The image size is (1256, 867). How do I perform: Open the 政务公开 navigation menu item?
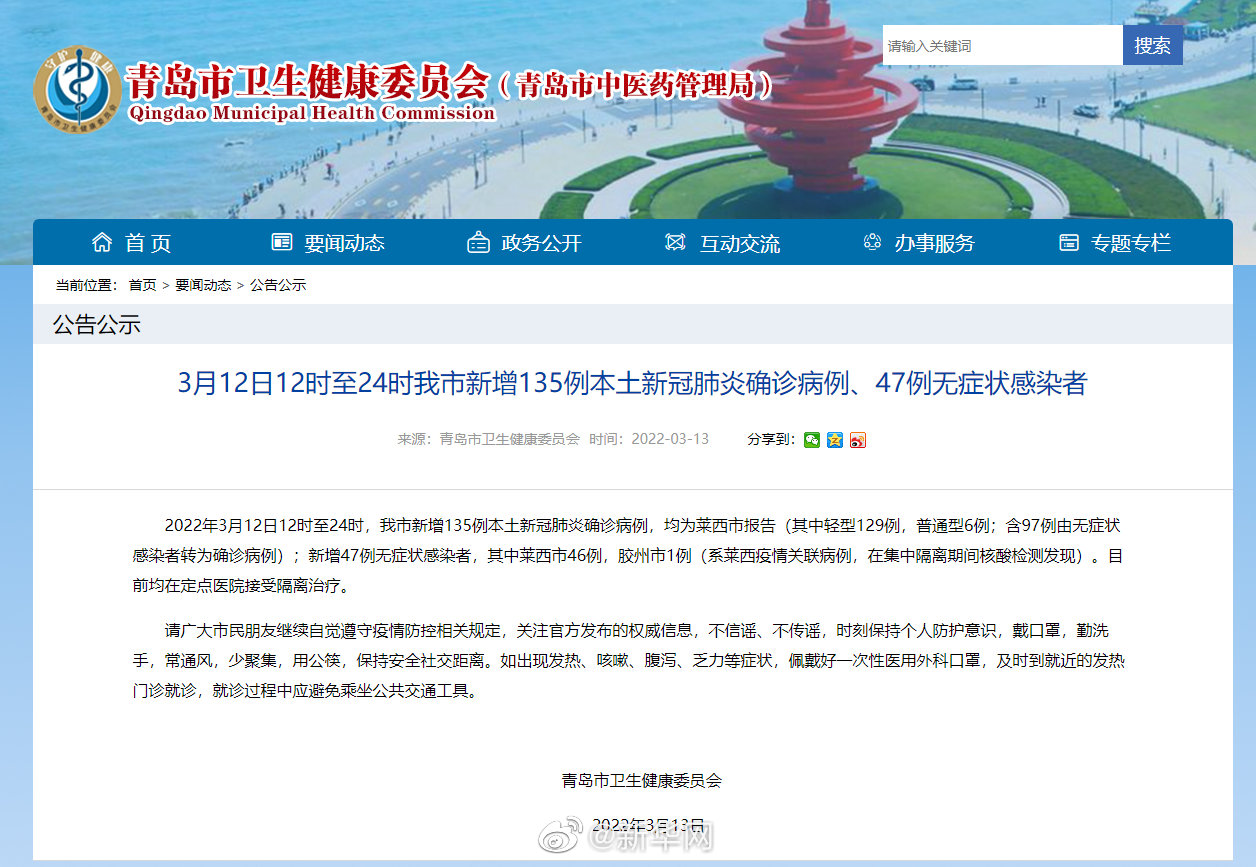point(541,243)
